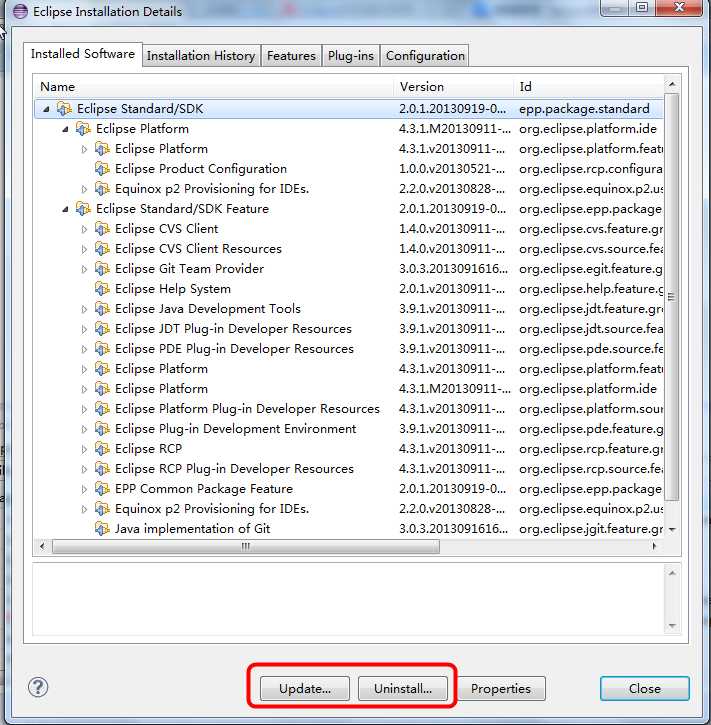Screen dimensions: 711x725
Task: Click the id epp.package.standard
Action: 584,109
